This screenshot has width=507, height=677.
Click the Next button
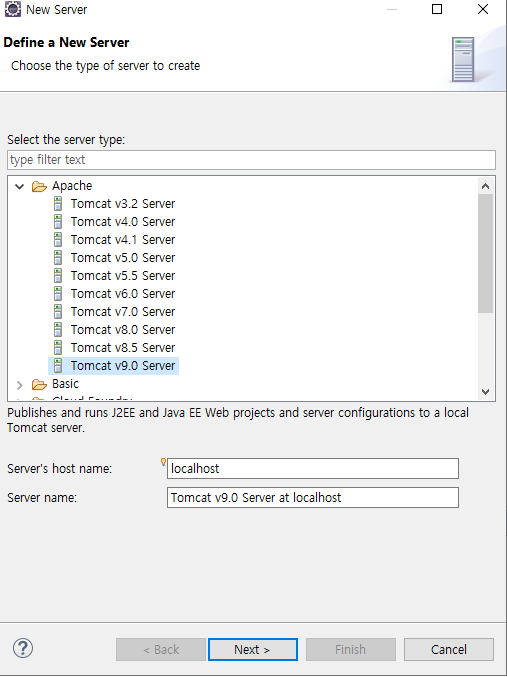[253, 649]
